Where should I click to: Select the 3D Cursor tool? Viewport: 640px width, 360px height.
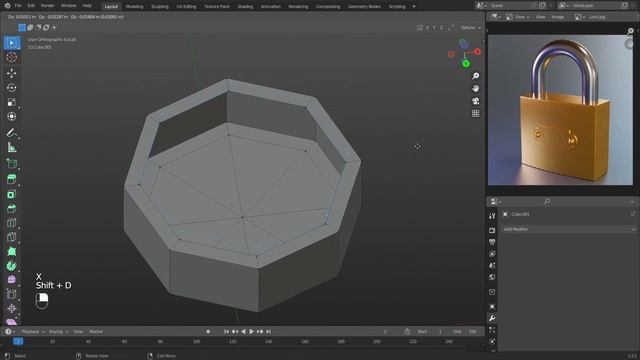12,58
